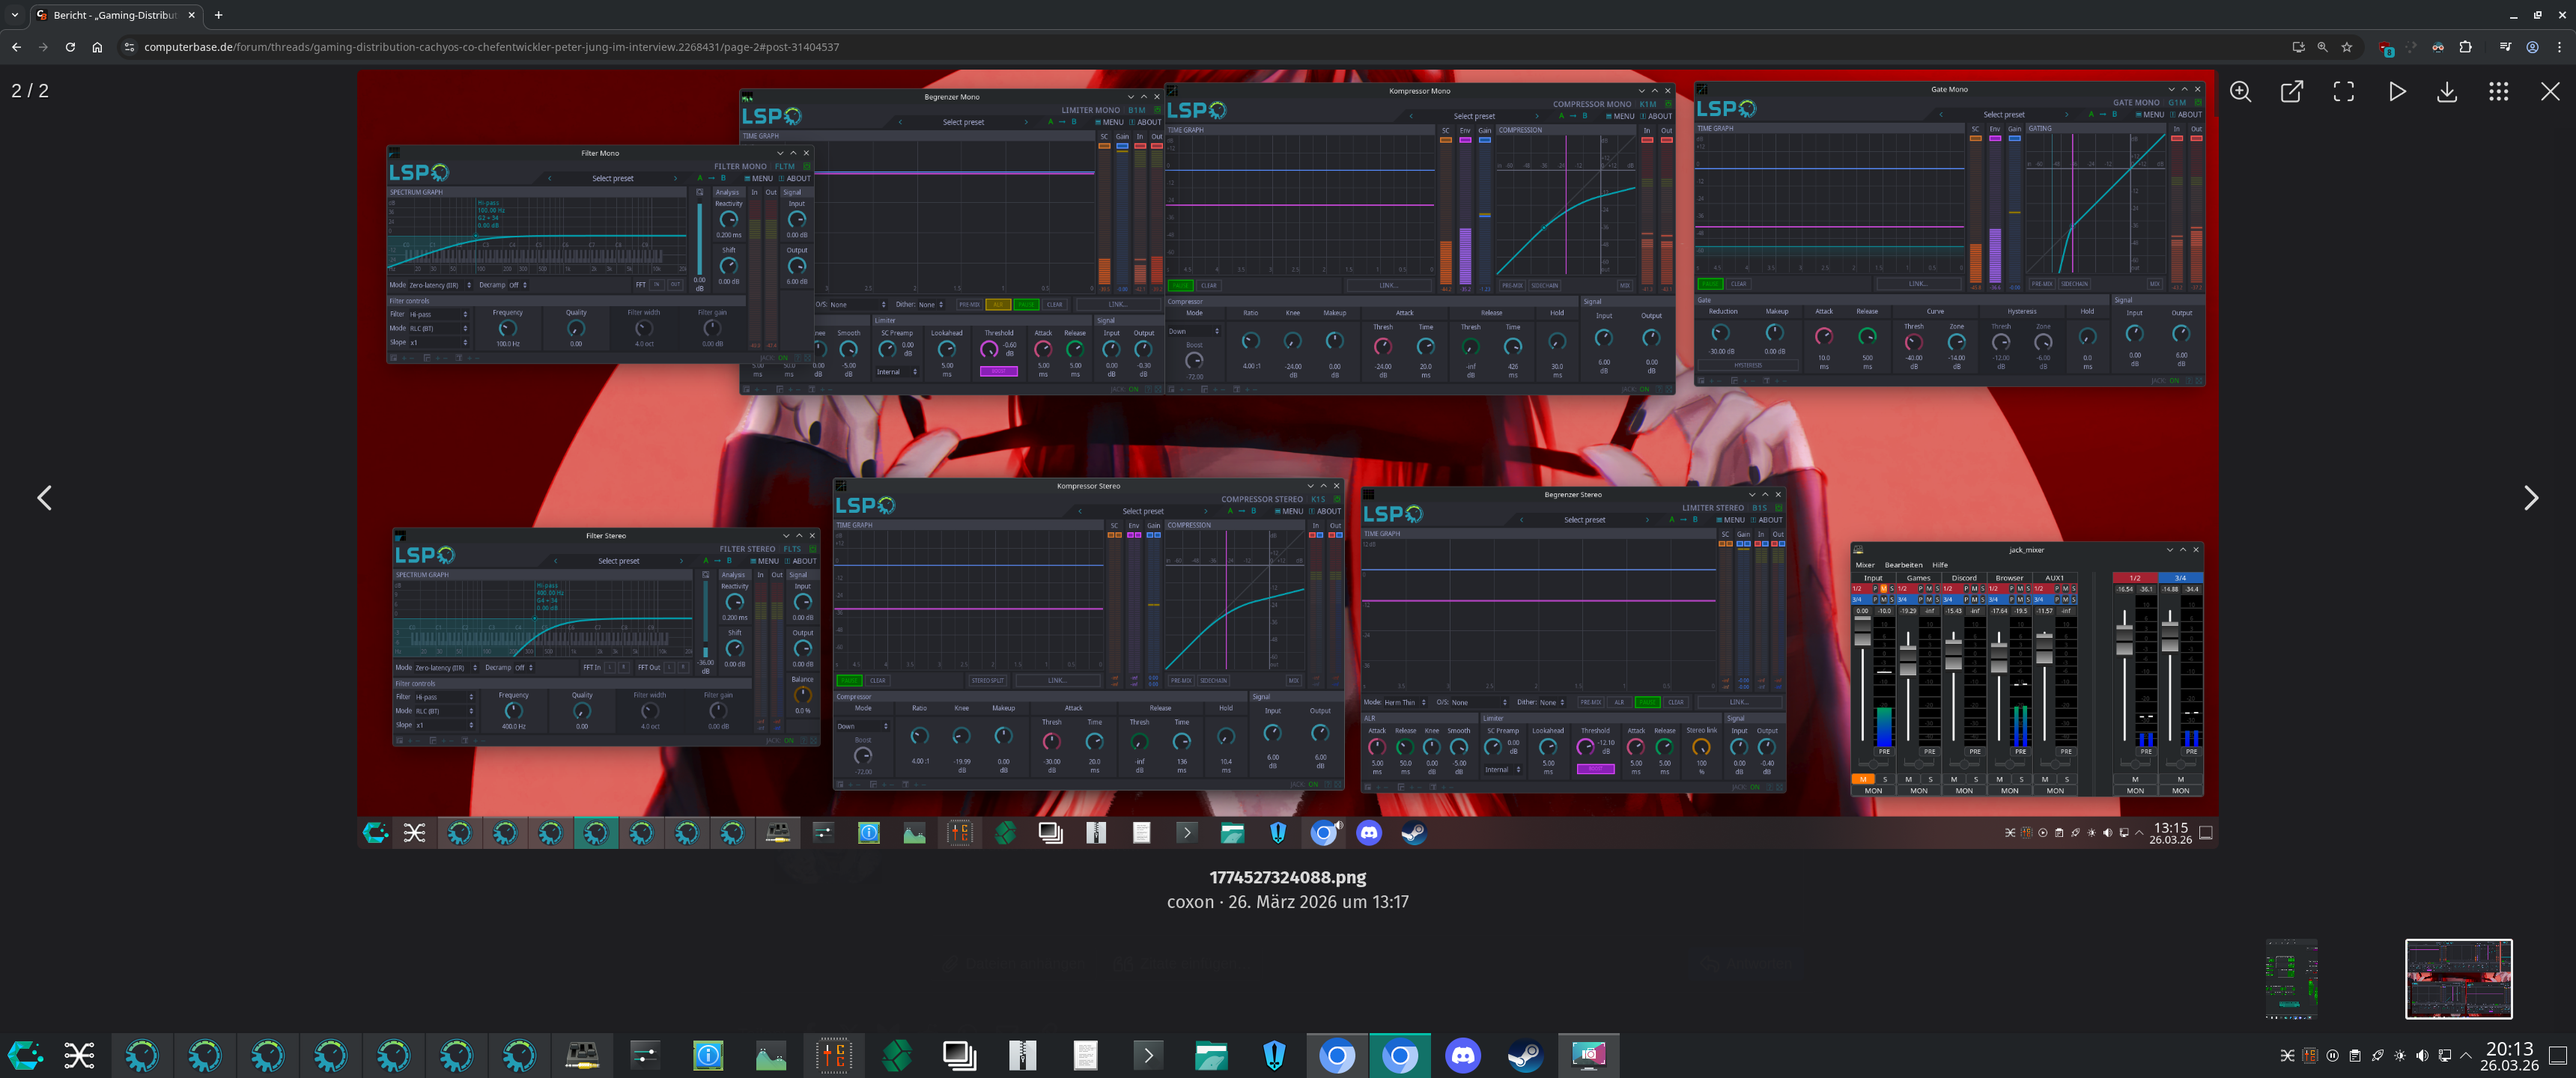Screen dimensions: 2576x1078
Task: Bookmark this page with star icon
Action: (x=2346, y=47)
